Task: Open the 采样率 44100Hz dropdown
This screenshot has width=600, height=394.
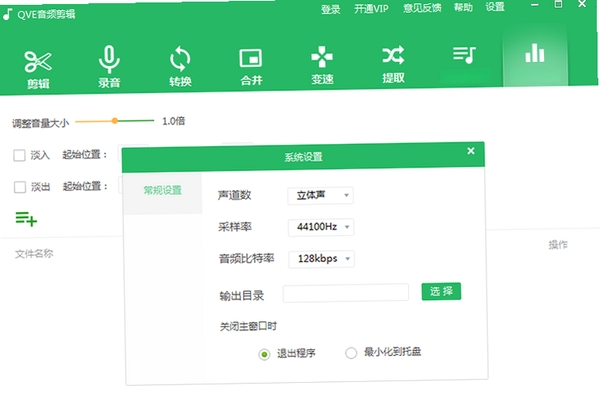Action: [321, 227]
